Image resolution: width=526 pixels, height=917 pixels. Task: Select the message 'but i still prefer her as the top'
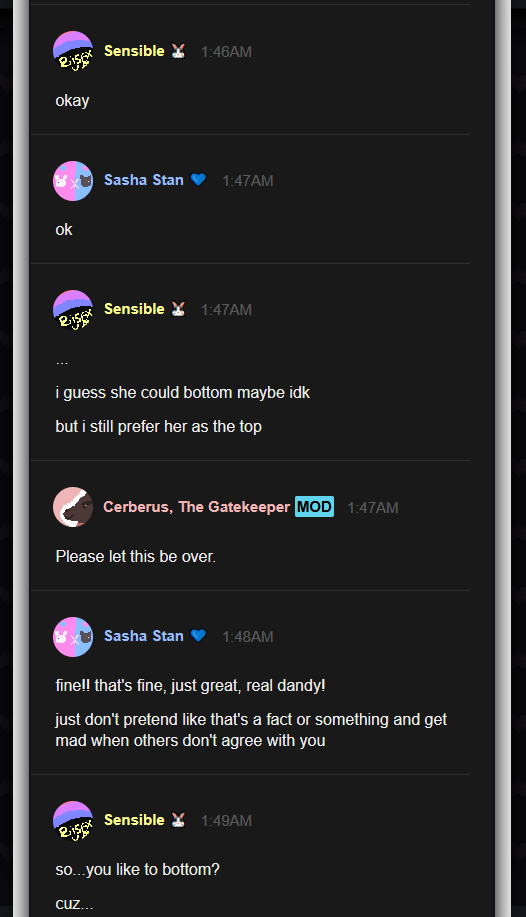159,427
